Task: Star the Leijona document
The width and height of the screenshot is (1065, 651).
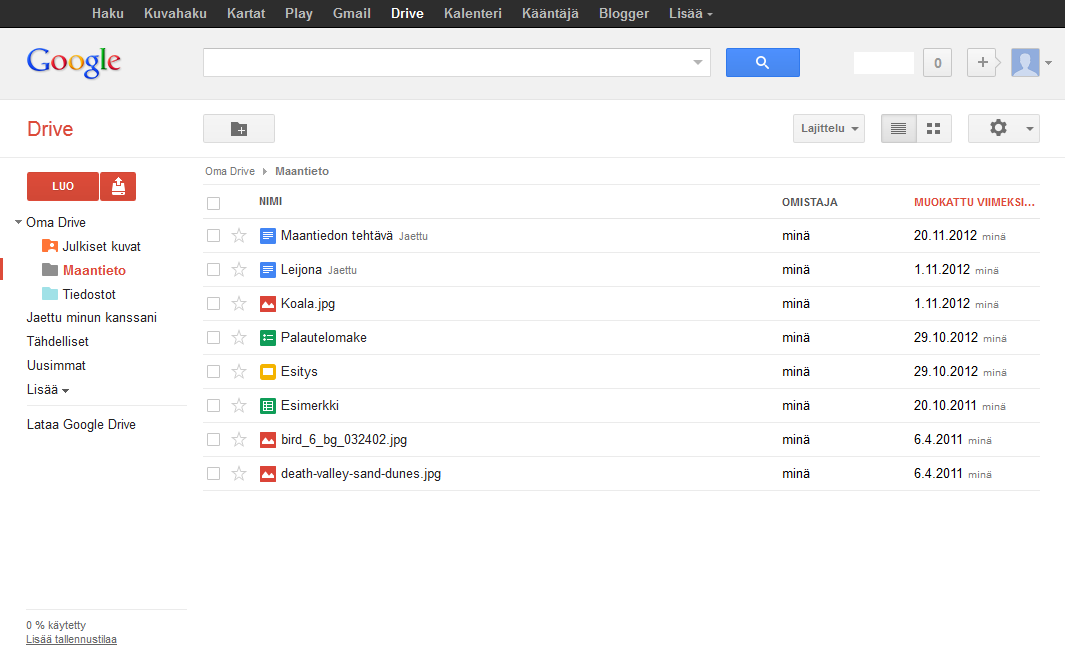Action: coord(238,270)
